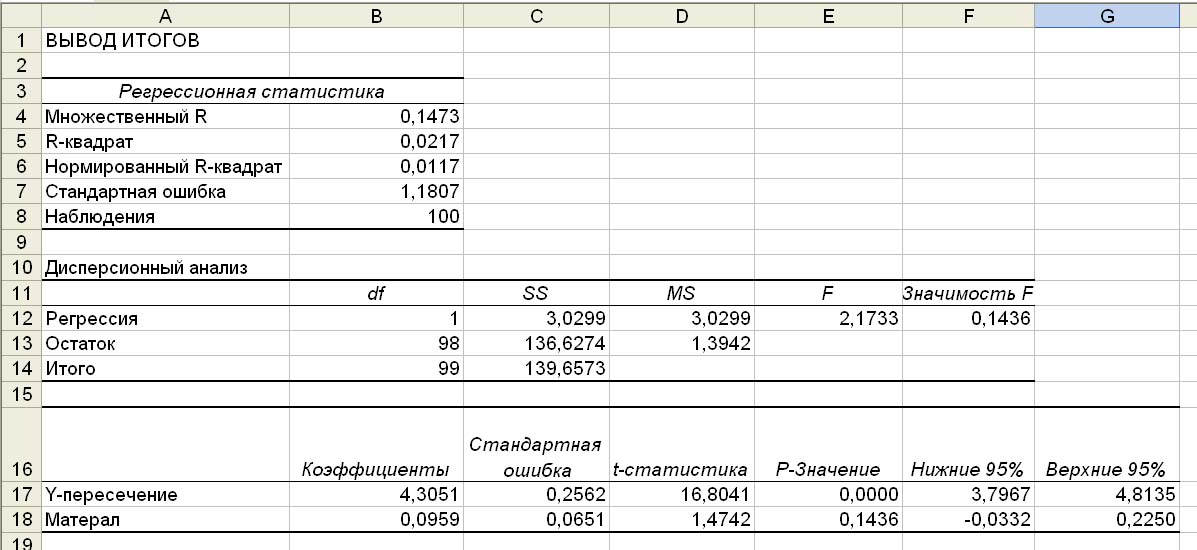
Task: Select column E header
Action: pos(828,15)
